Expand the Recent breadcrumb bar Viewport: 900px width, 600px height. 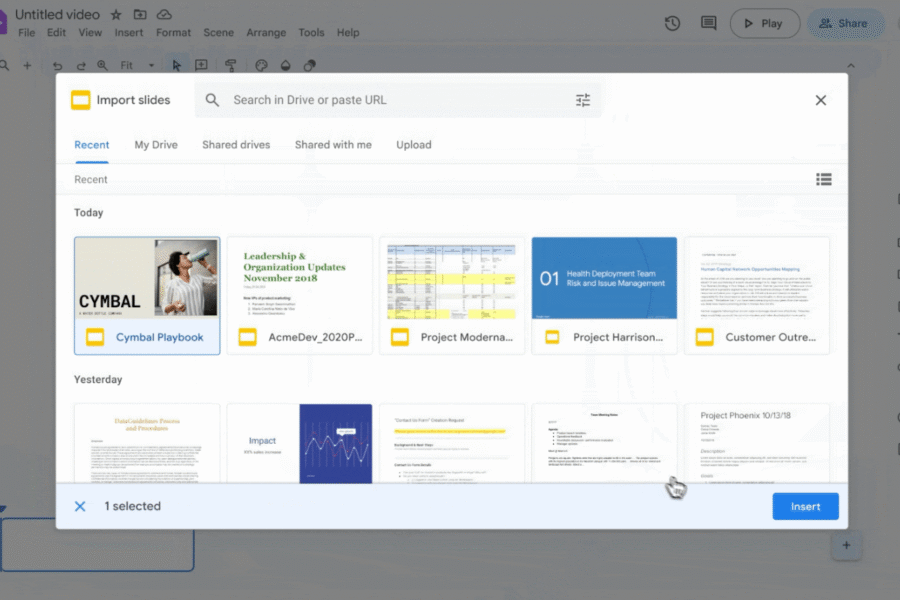[x=91, y=179]
